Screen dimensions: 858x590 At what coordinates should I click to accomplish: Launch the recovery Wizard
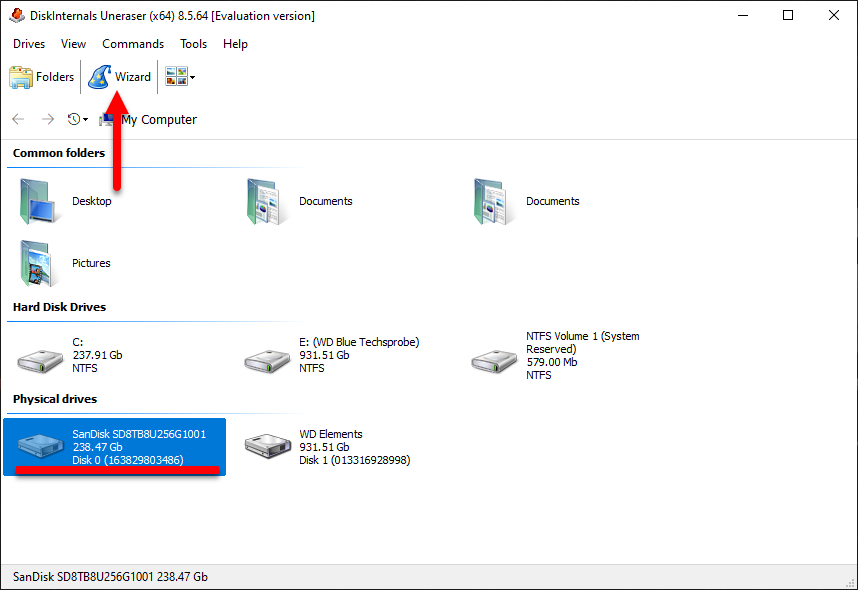tap(119, 77)
